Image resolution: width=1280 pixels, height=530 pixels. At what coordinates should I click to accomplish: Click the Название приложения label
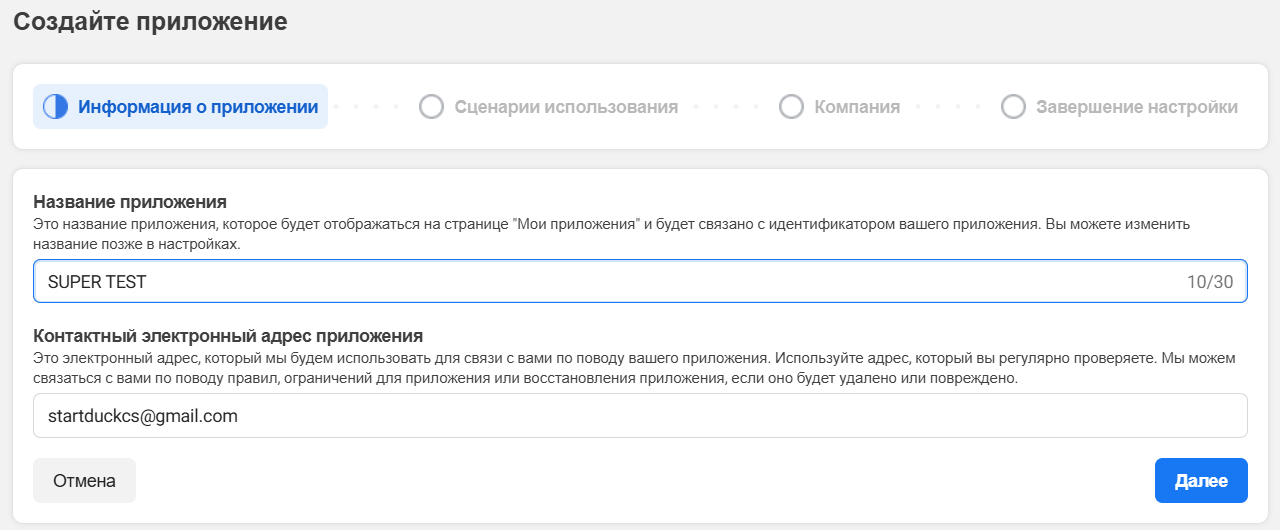click(130, 202)
